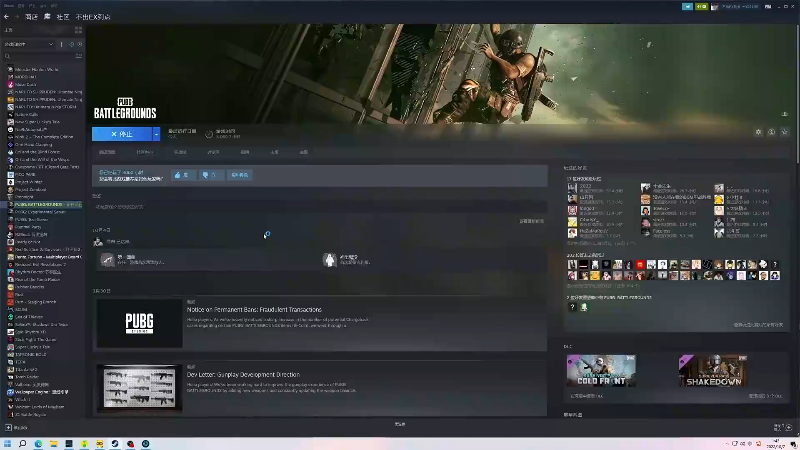Stop PUBG with the blue 停止 button
This screenshot has height=450, width=800.
click(x=122, y=134)
